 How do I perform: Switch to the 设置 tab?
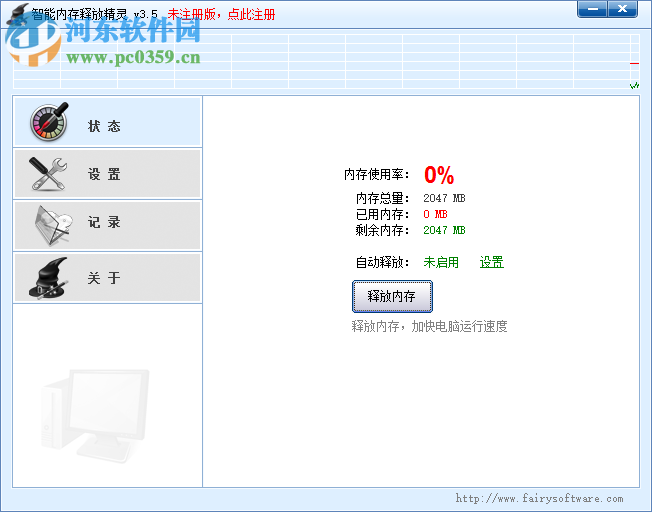pyautogui.click(x=107, y=174)
